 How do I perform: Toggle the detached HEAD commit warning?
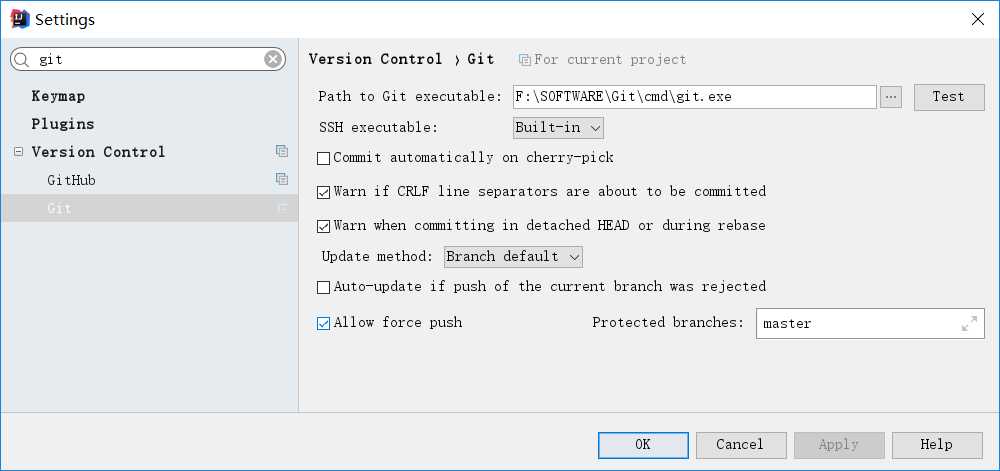pyautogui.click(x=323, y=226)
